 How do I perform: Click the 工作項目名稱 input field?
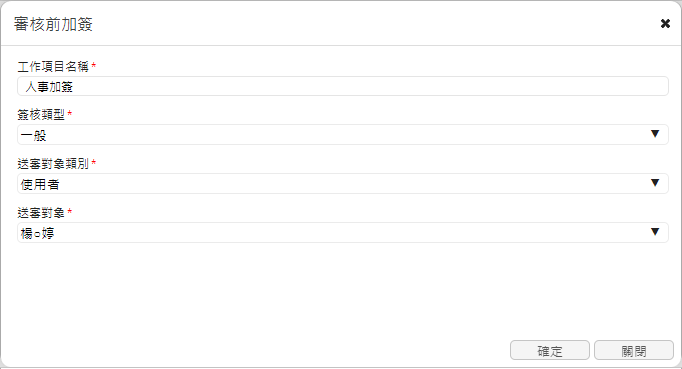point(343,86)
